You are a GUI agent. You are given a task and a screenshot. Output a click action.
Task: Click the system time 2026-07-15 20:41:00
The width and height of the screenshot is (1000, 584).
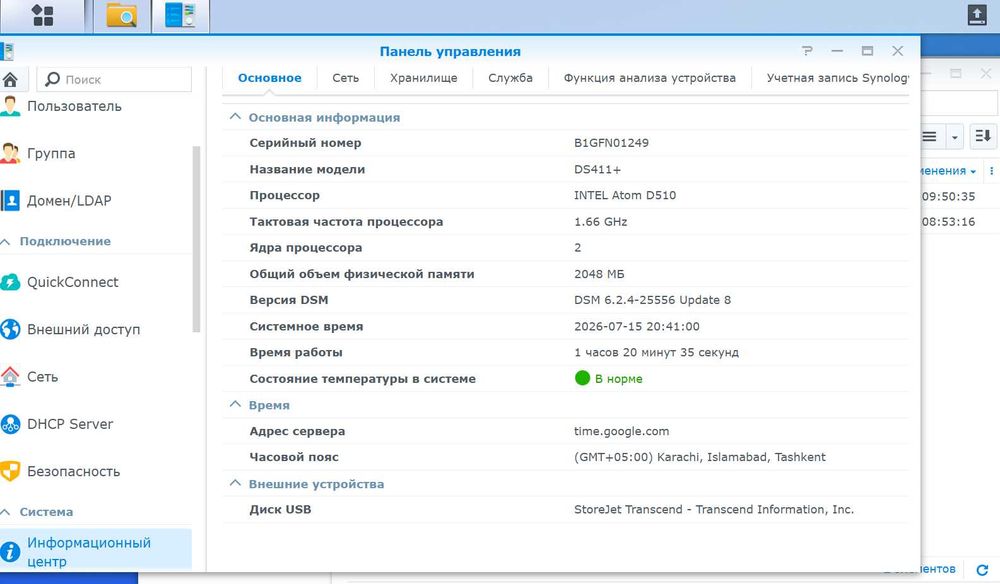[636, 326]
